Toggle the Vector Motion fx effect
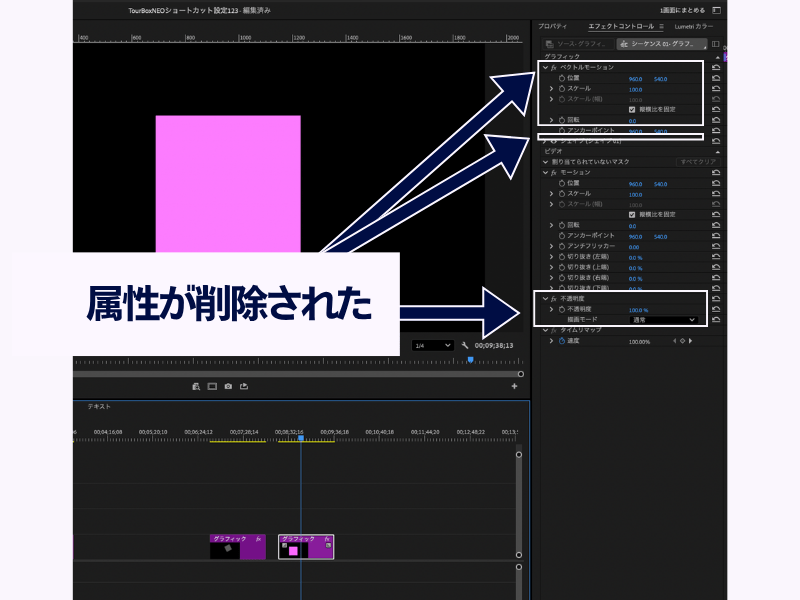Screen dimensions: 800x600 pyautogui.click(x=554, y=67)
